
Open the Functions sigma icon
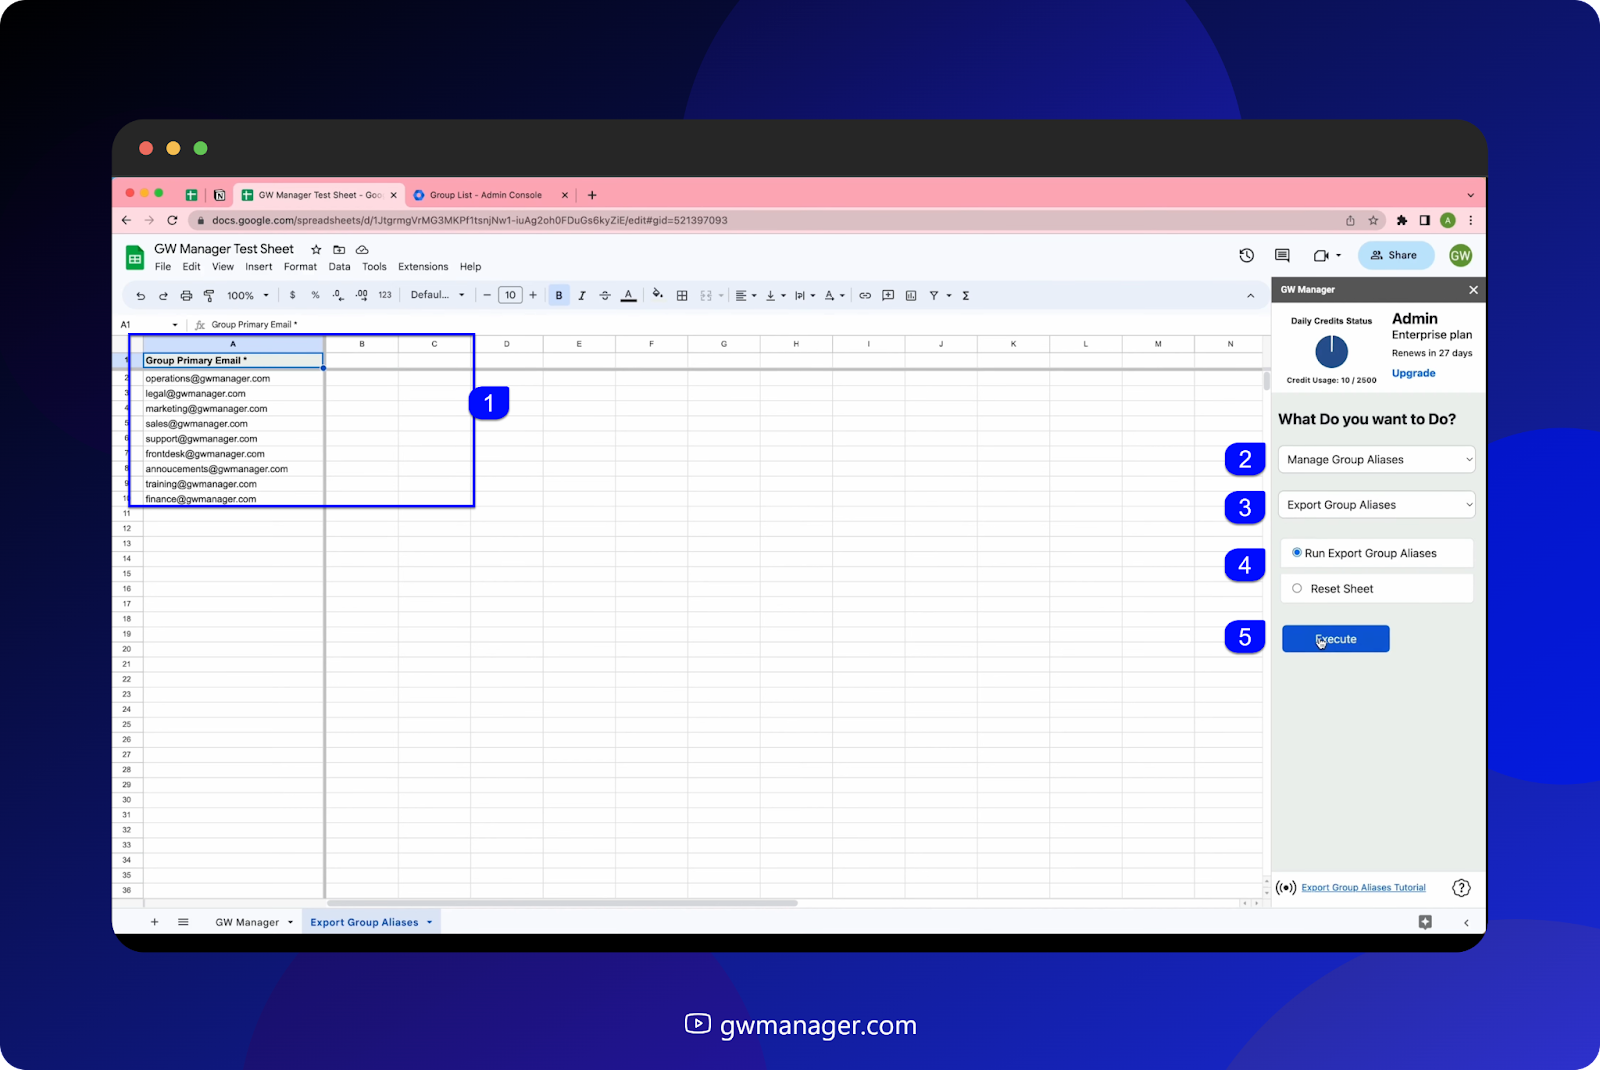click(966, 296)
